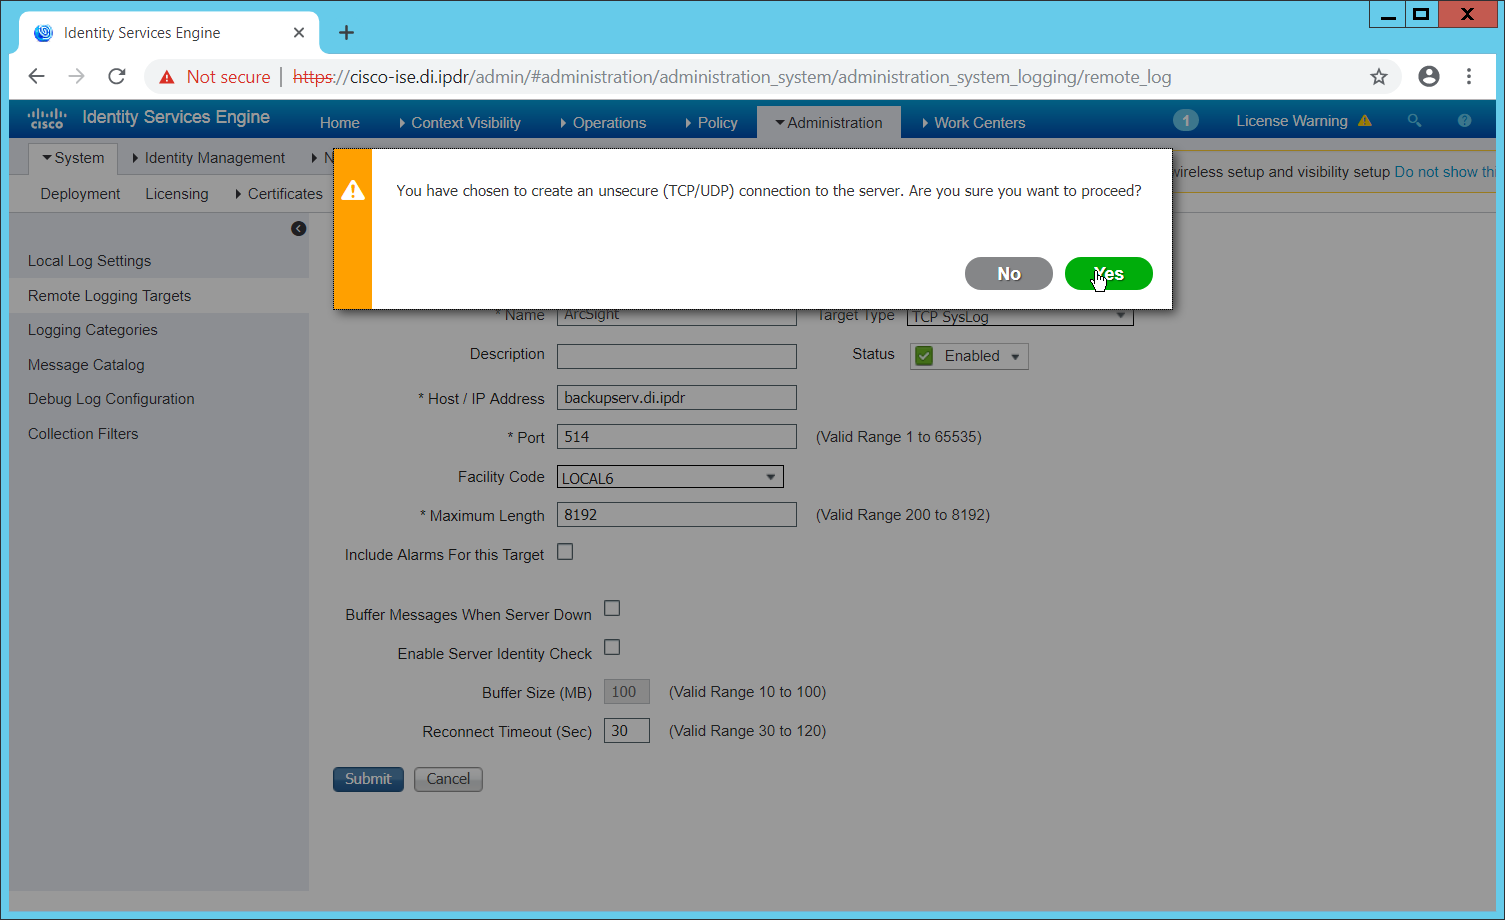Open the Target Type dropdown
This screenshot has width=1505, height=920.
click(x=1020, y=318)
